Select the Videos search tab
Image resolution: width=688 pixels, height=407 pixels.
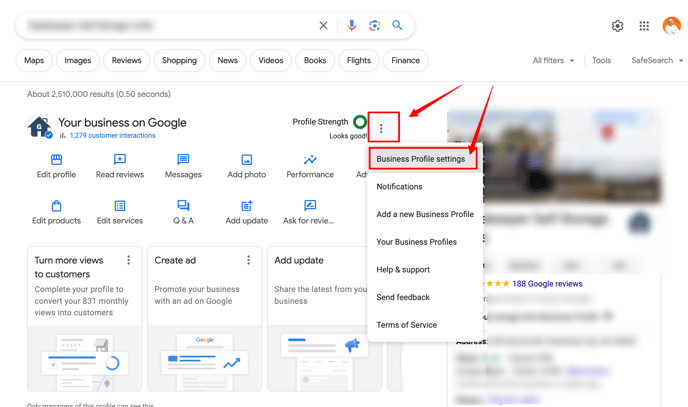271,61
